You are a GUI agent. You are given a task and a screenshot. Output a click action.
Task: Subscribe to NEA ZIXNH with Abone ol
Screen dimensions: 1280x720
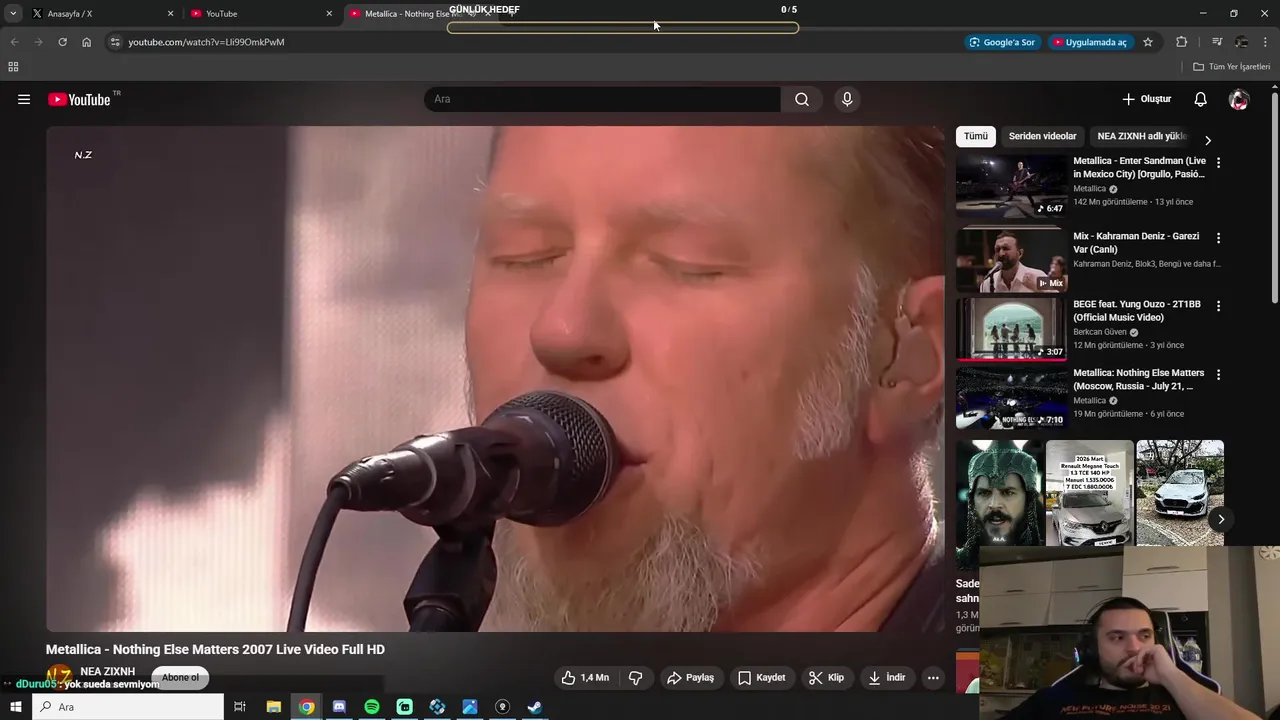coord(180,678)
